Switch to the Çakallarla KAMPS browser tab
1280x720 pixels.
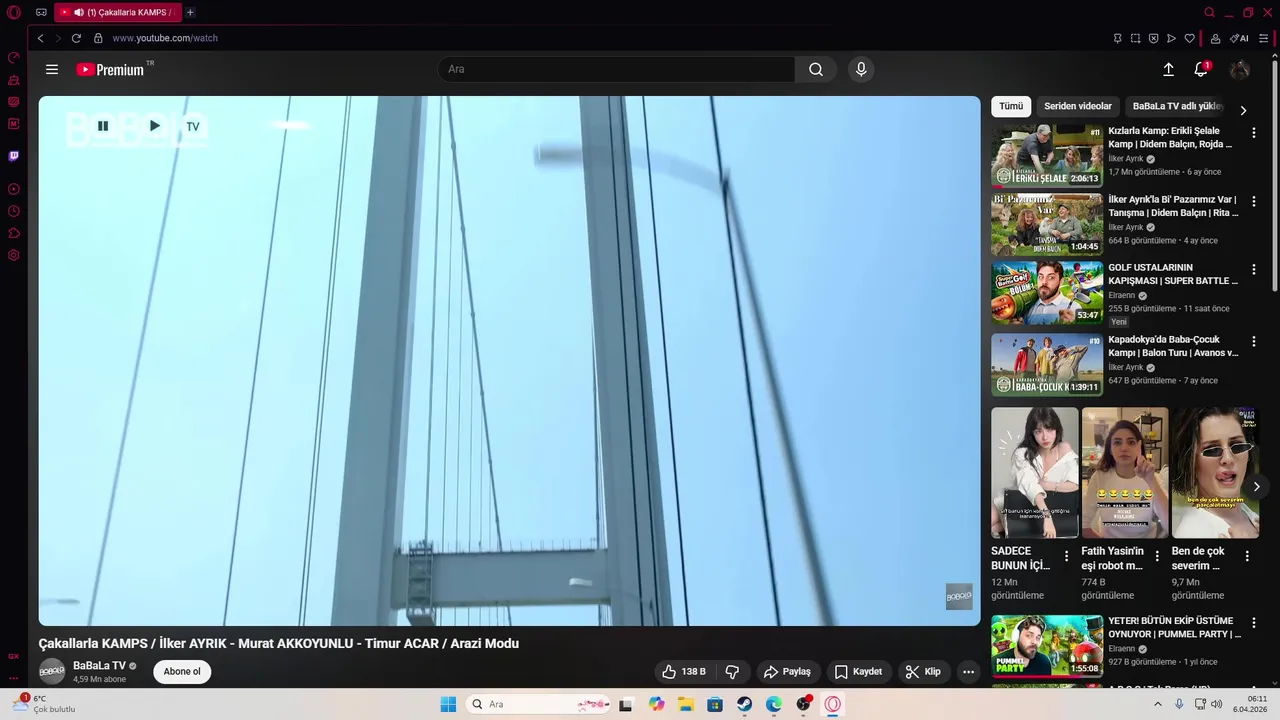click(118, 12)
